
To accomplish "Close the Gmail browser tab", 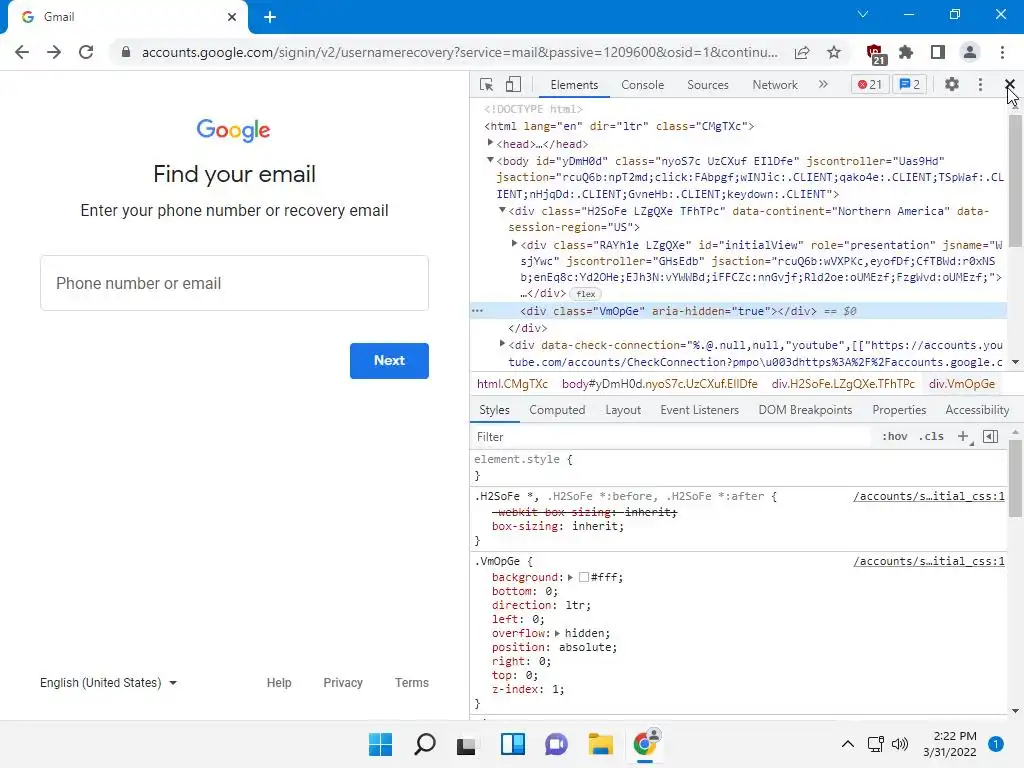I will 231,17.
